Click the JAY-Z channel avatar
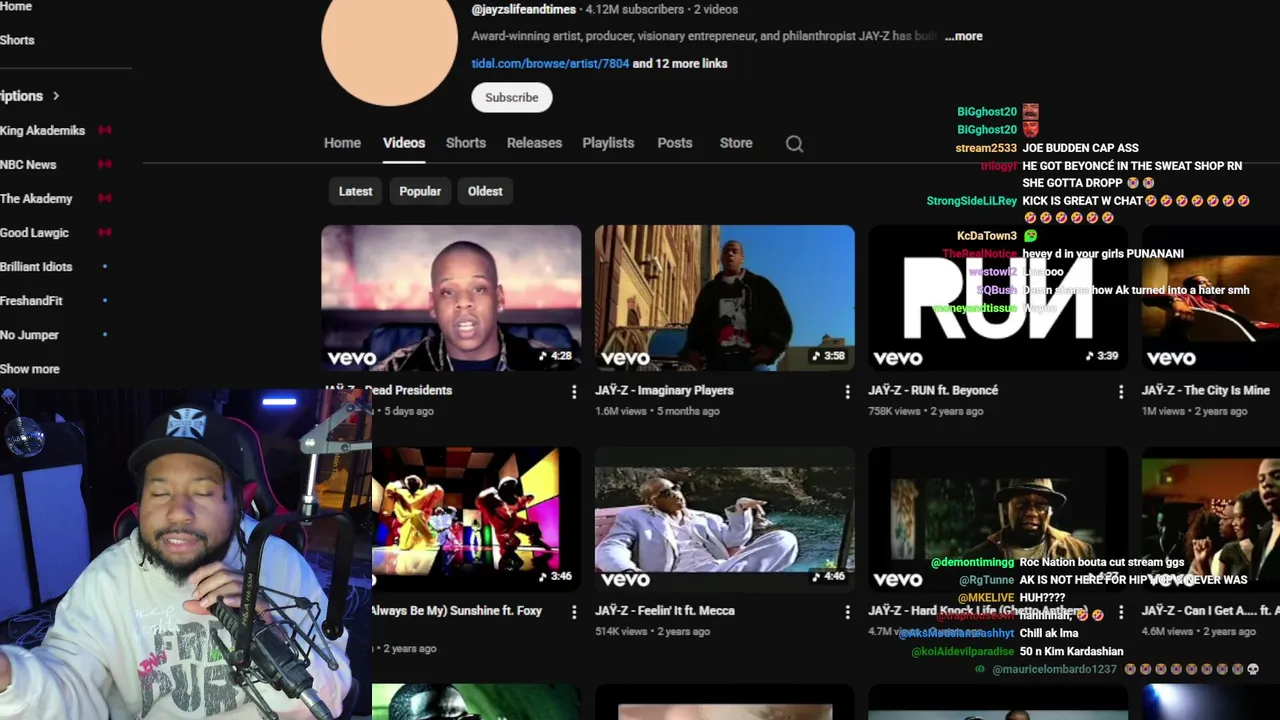 [x=389, y=40]
